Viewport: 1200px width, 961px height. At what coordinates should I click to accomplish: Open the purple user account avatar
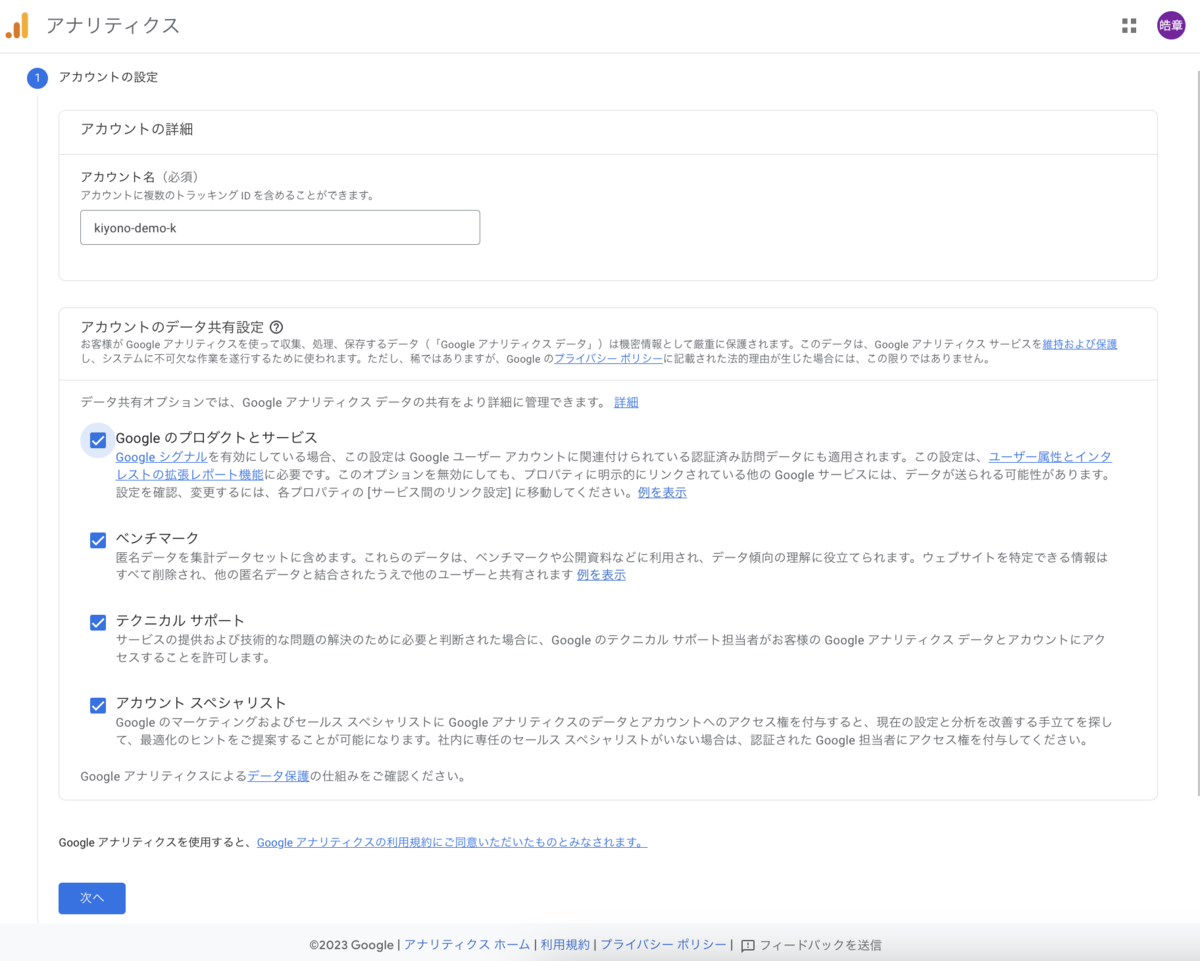1170,26
